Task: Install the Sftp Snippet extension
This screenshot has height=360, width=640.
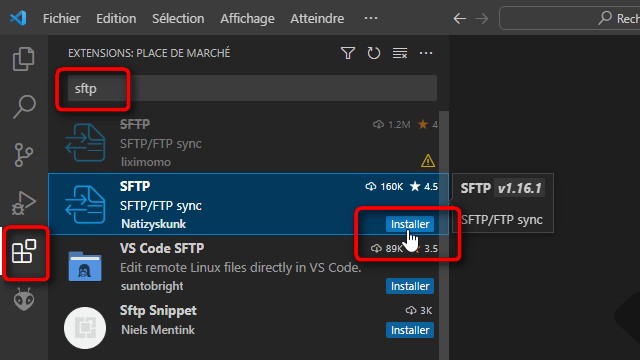Action: click(x=410, y=330)
